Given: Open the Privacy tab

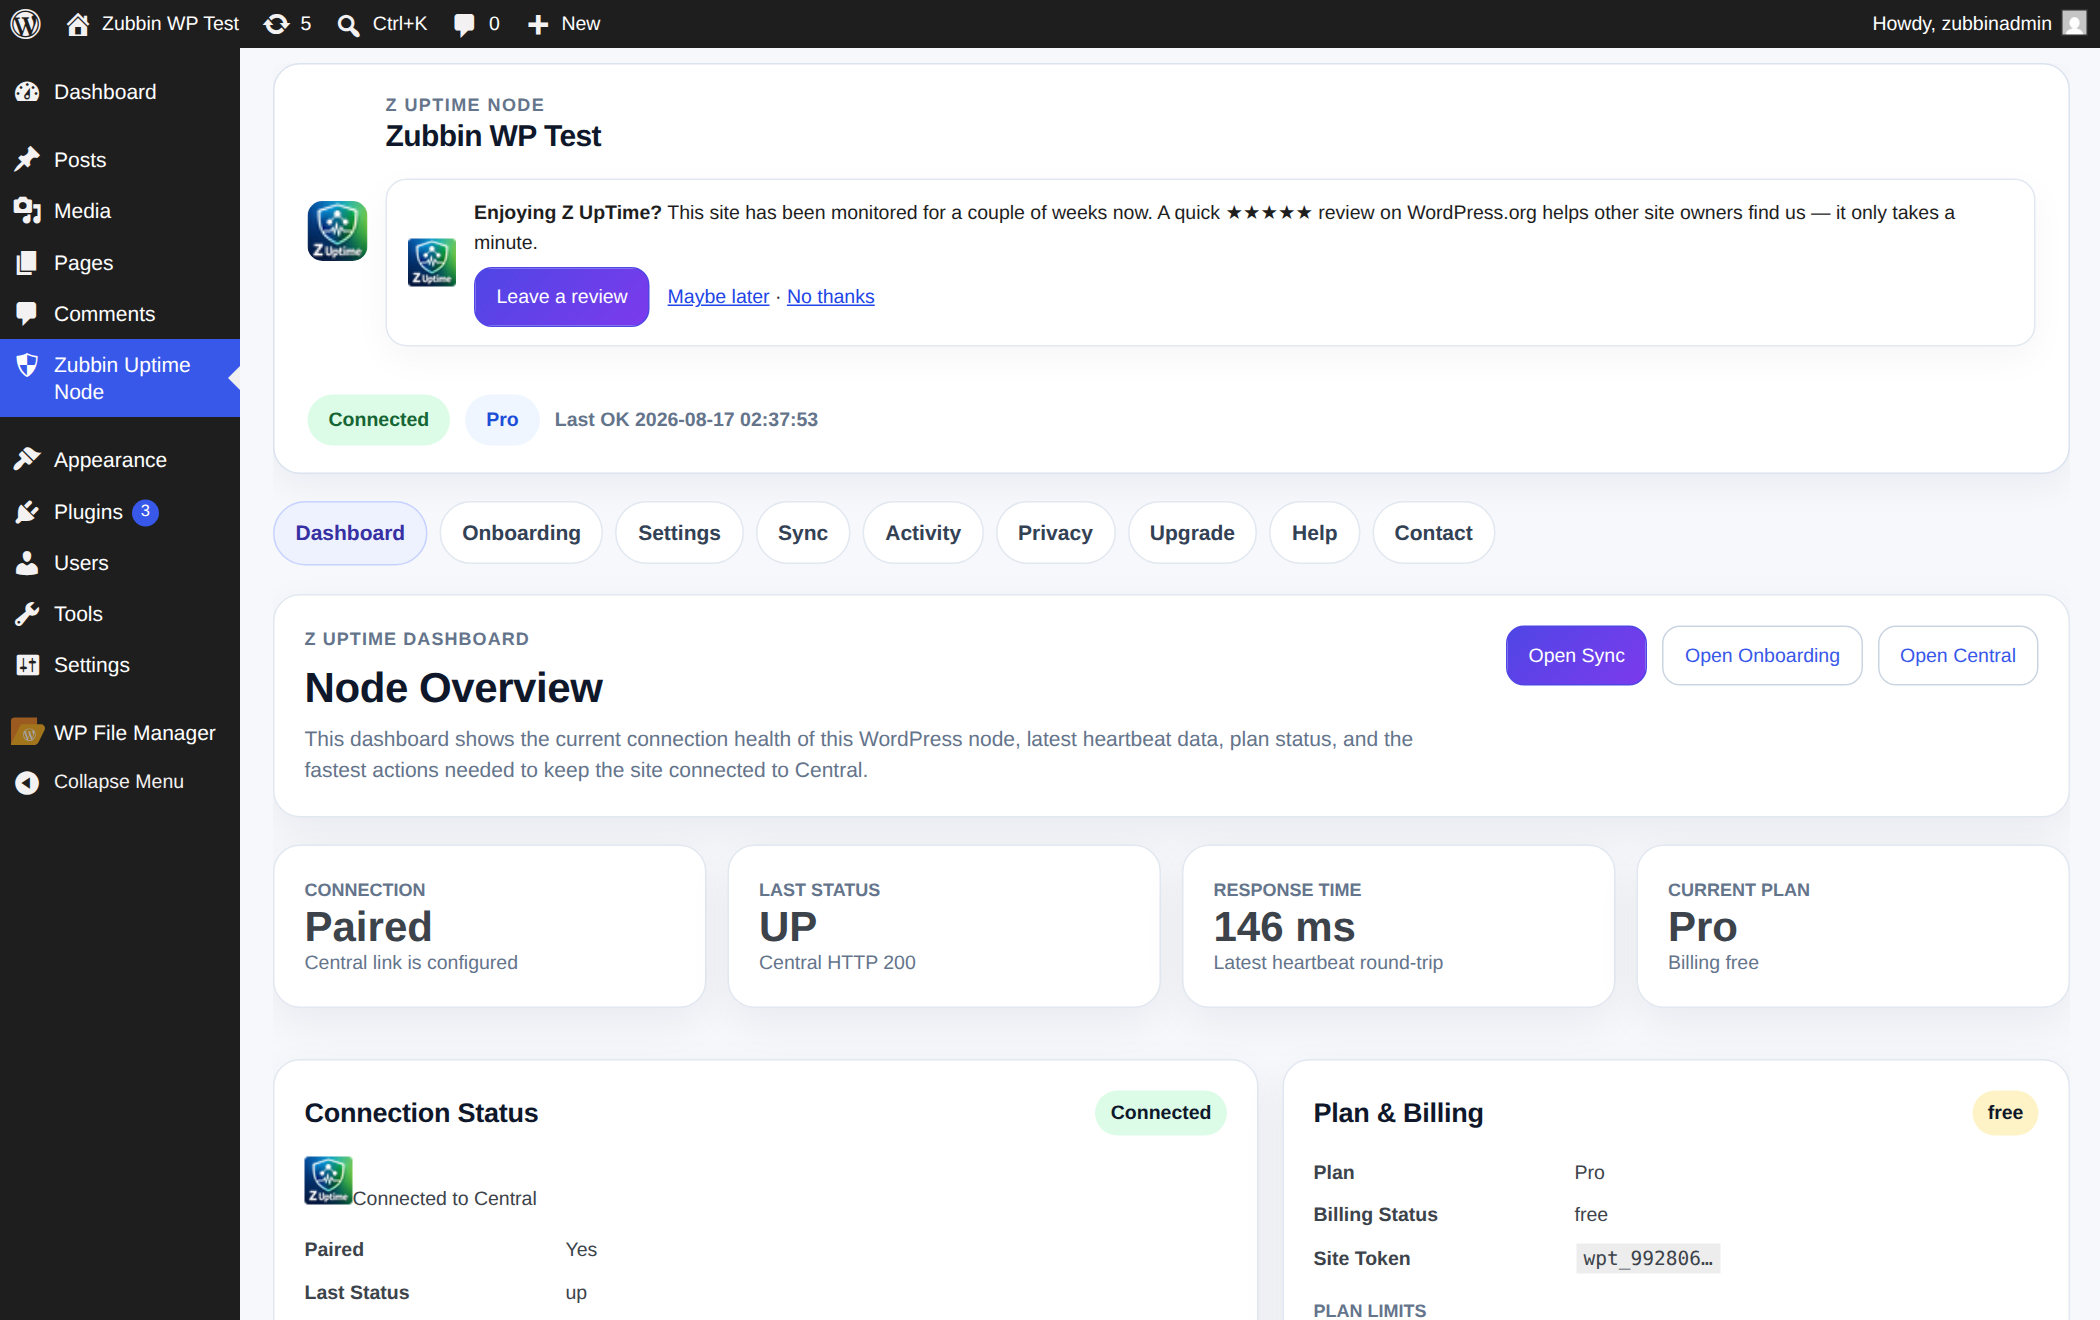Looking at the screenshot, I should coord(1055,533).
